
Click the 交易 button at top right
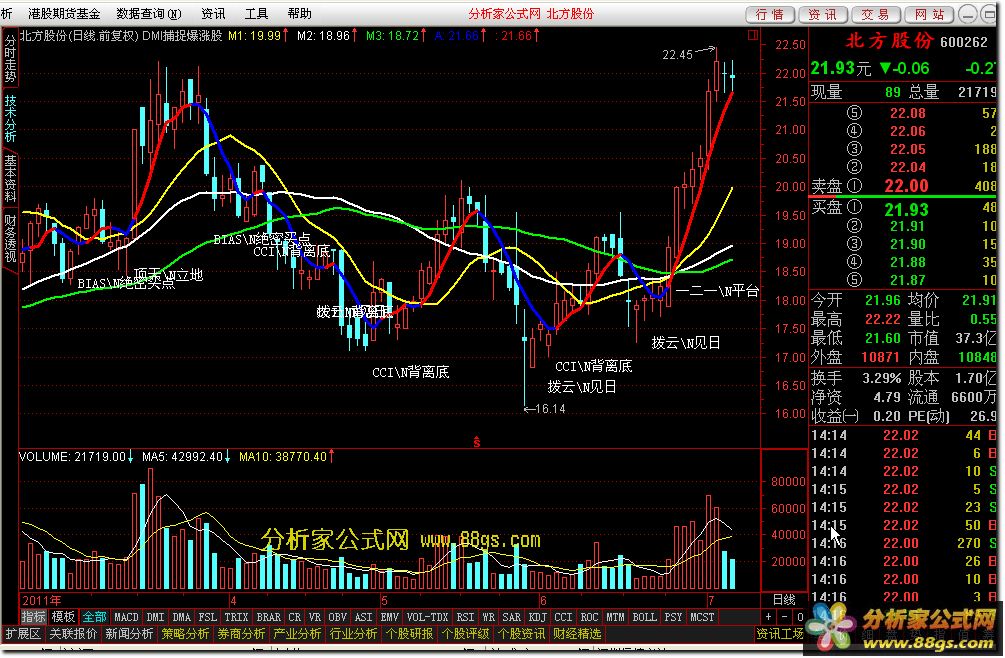click(876, 14)
